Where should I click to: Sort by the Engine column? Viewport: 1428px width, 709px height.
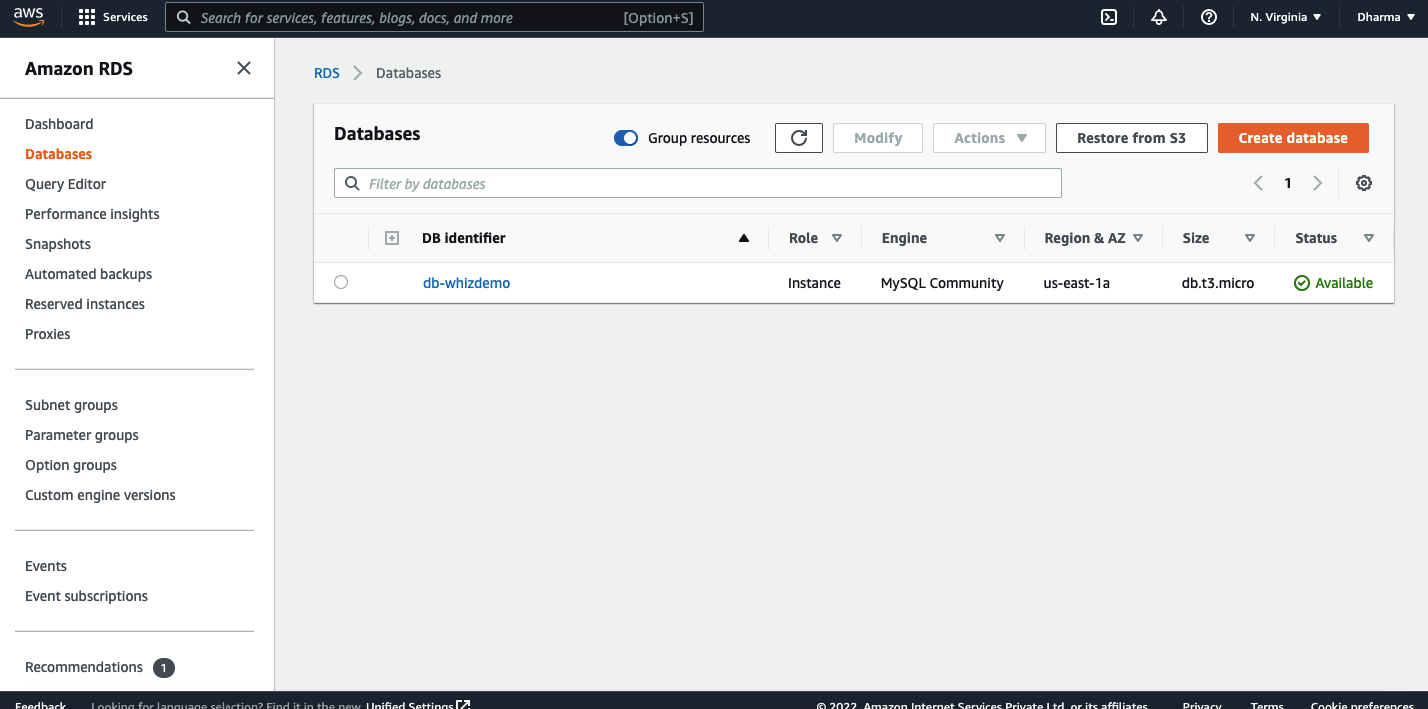(999, 238)
